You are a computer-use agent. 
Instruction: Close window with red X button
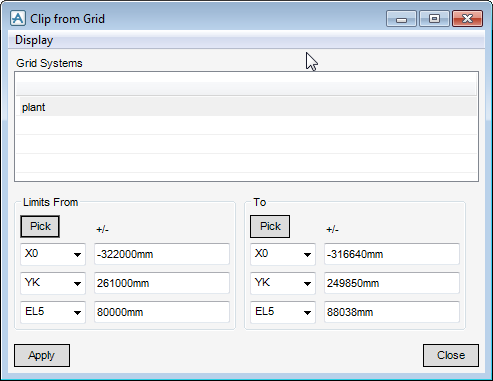tap(467, 19)
